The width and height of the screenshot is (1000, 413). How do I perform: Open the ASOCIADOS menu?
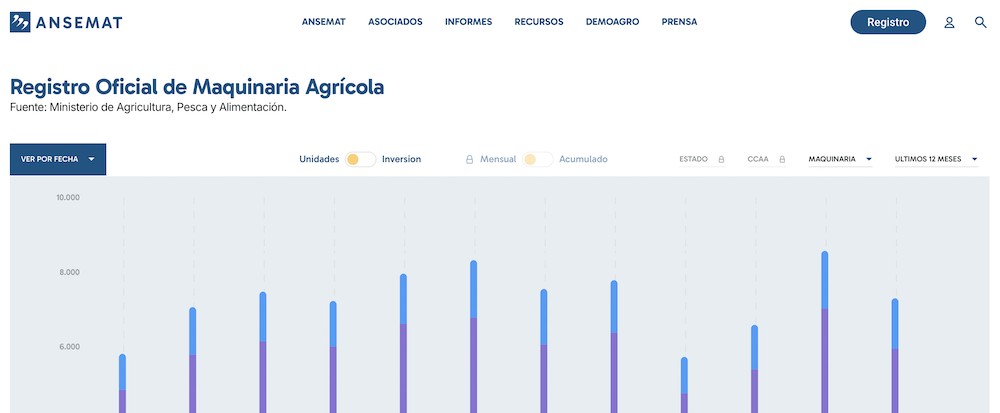point(395,22)
